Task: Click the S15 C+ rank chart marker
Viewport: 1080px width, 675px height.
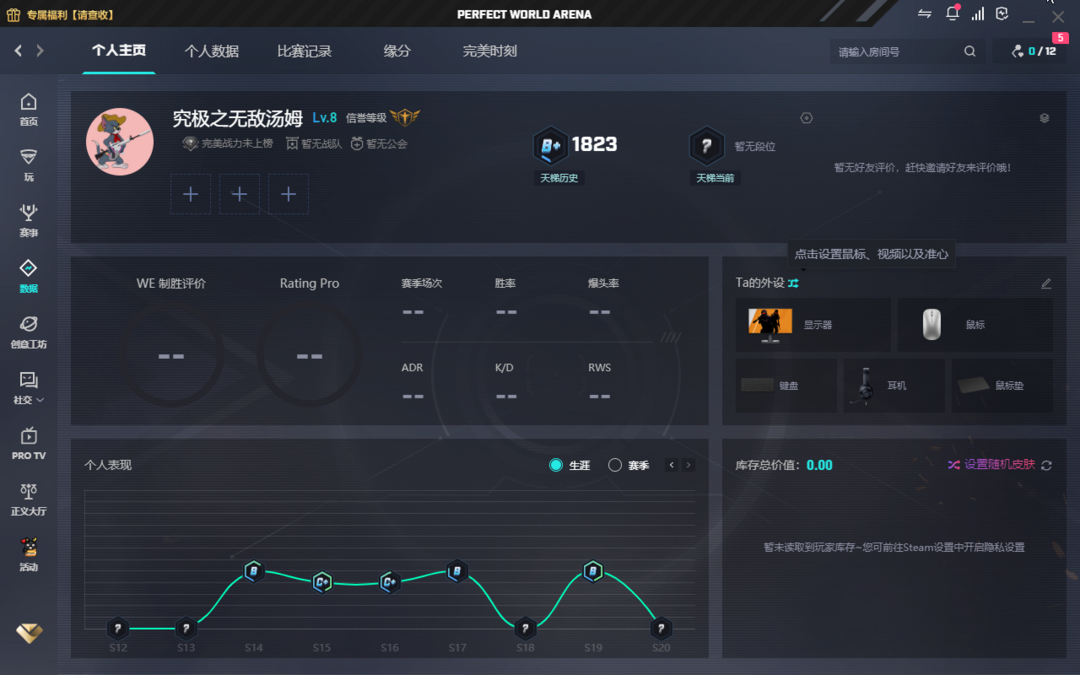Action: tap(322, 582)
